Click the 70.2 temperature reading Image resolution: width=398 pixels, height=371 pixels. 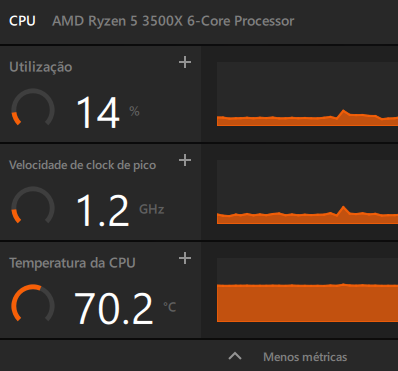coord(114,308)
